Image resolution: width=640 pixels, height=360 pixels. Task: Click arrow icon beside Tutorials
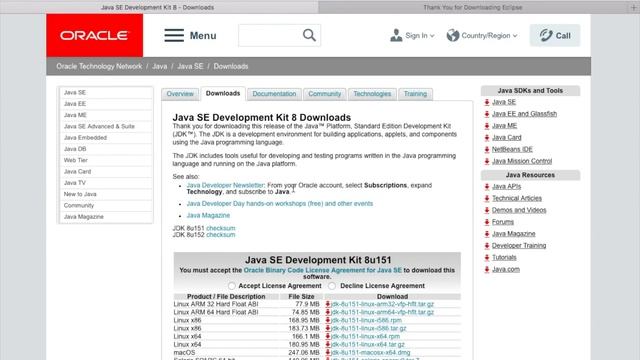(x=487, y=258)
